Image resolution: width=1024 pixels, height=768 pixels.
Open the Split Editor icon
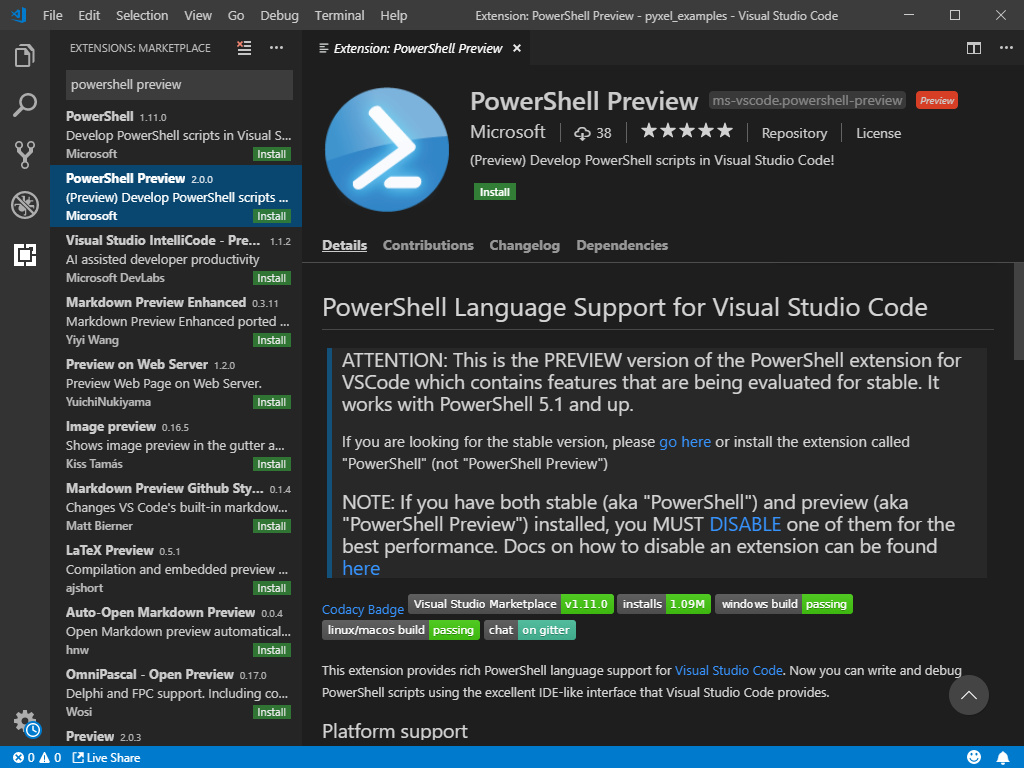973,47
